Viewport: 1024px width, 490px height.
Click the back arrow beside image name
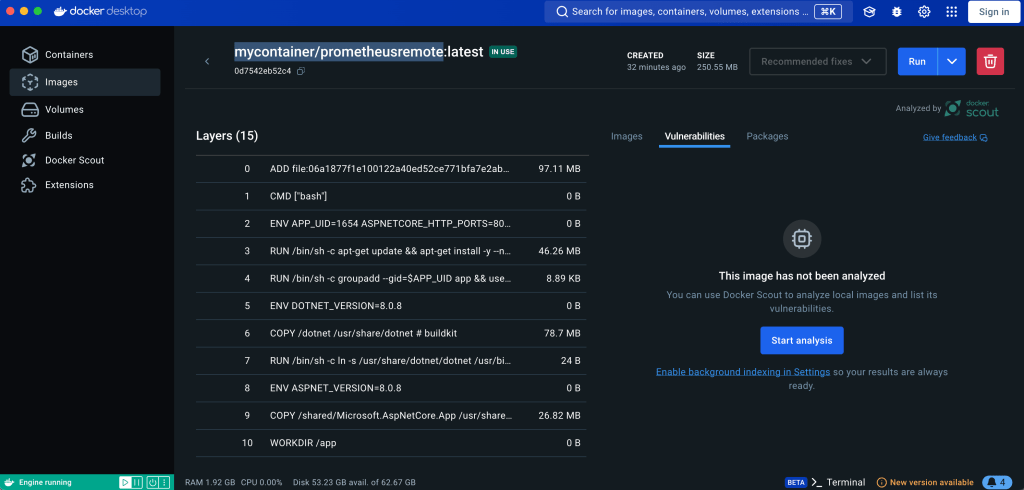point(207,61)
